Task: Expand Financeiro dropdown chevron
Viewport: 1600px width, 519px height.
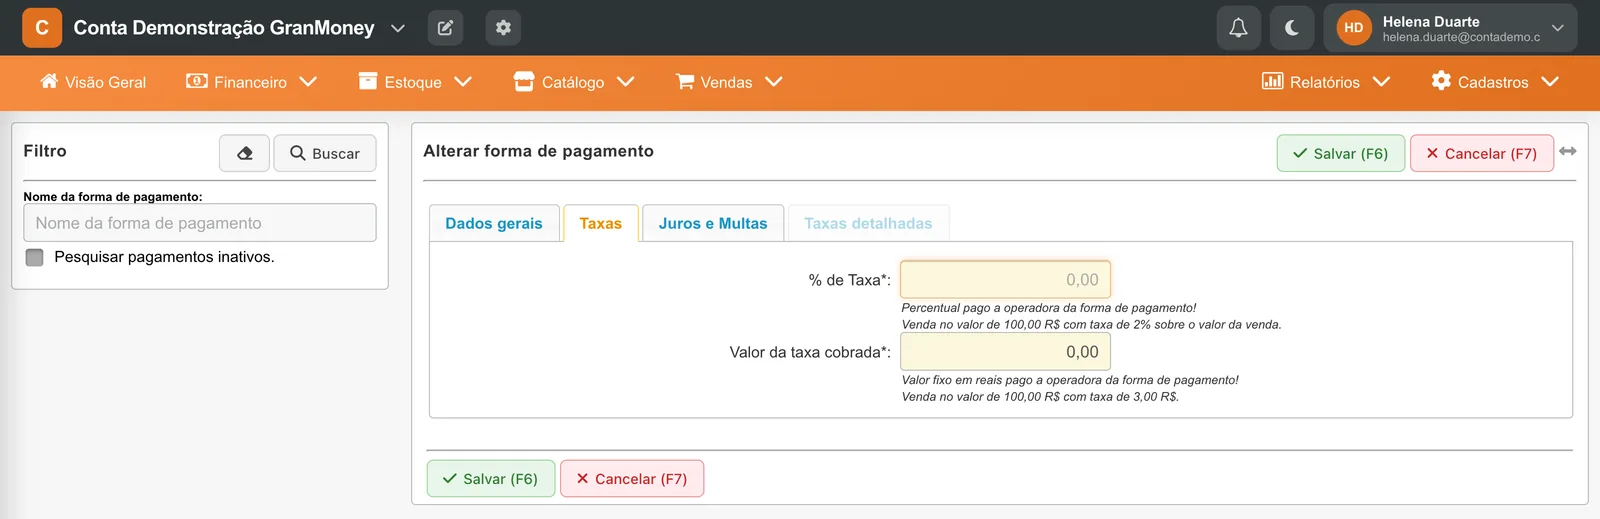Action: 308,82
